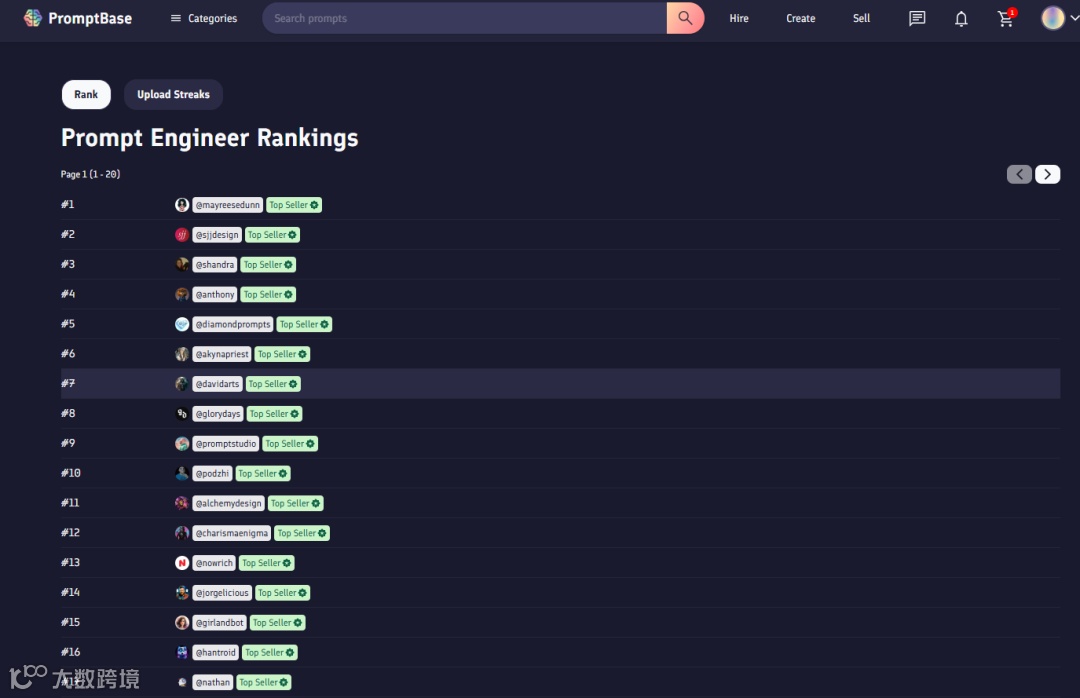Open the @charismaenigma profile link

point(231,533)
